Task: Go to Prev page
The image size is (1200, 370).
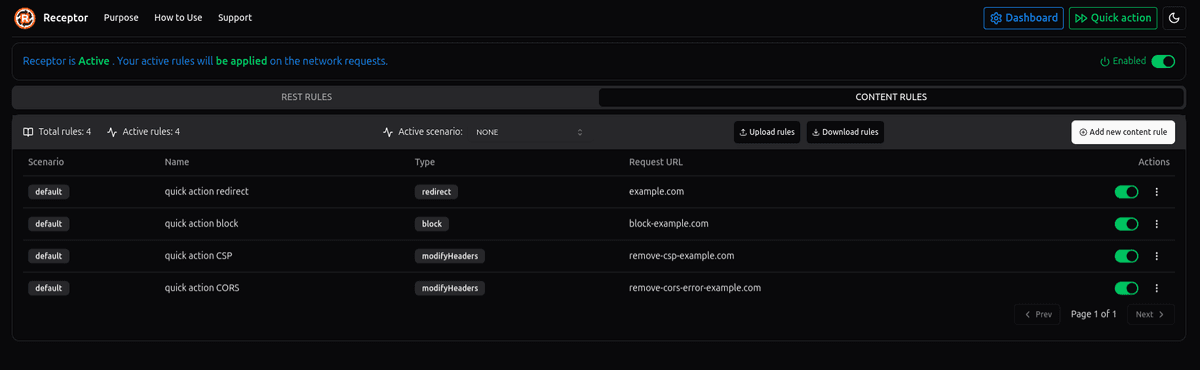Action: (1037, 314)
